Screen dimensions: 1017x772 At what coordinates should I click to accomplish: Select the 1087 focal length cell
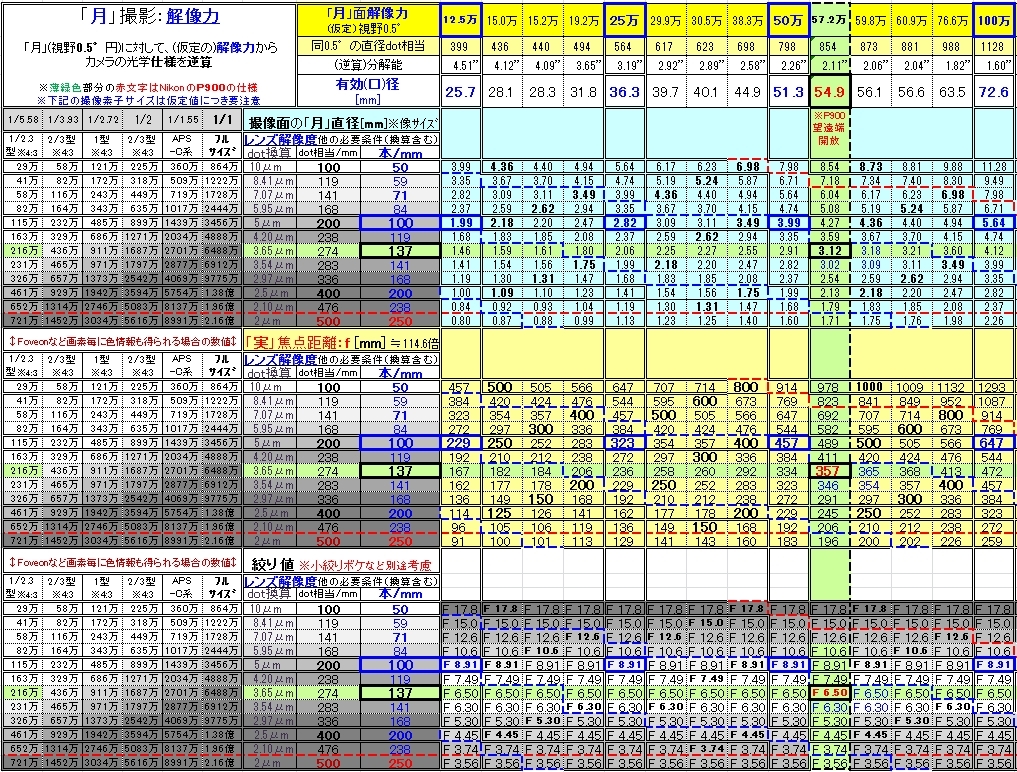point(994,401)
